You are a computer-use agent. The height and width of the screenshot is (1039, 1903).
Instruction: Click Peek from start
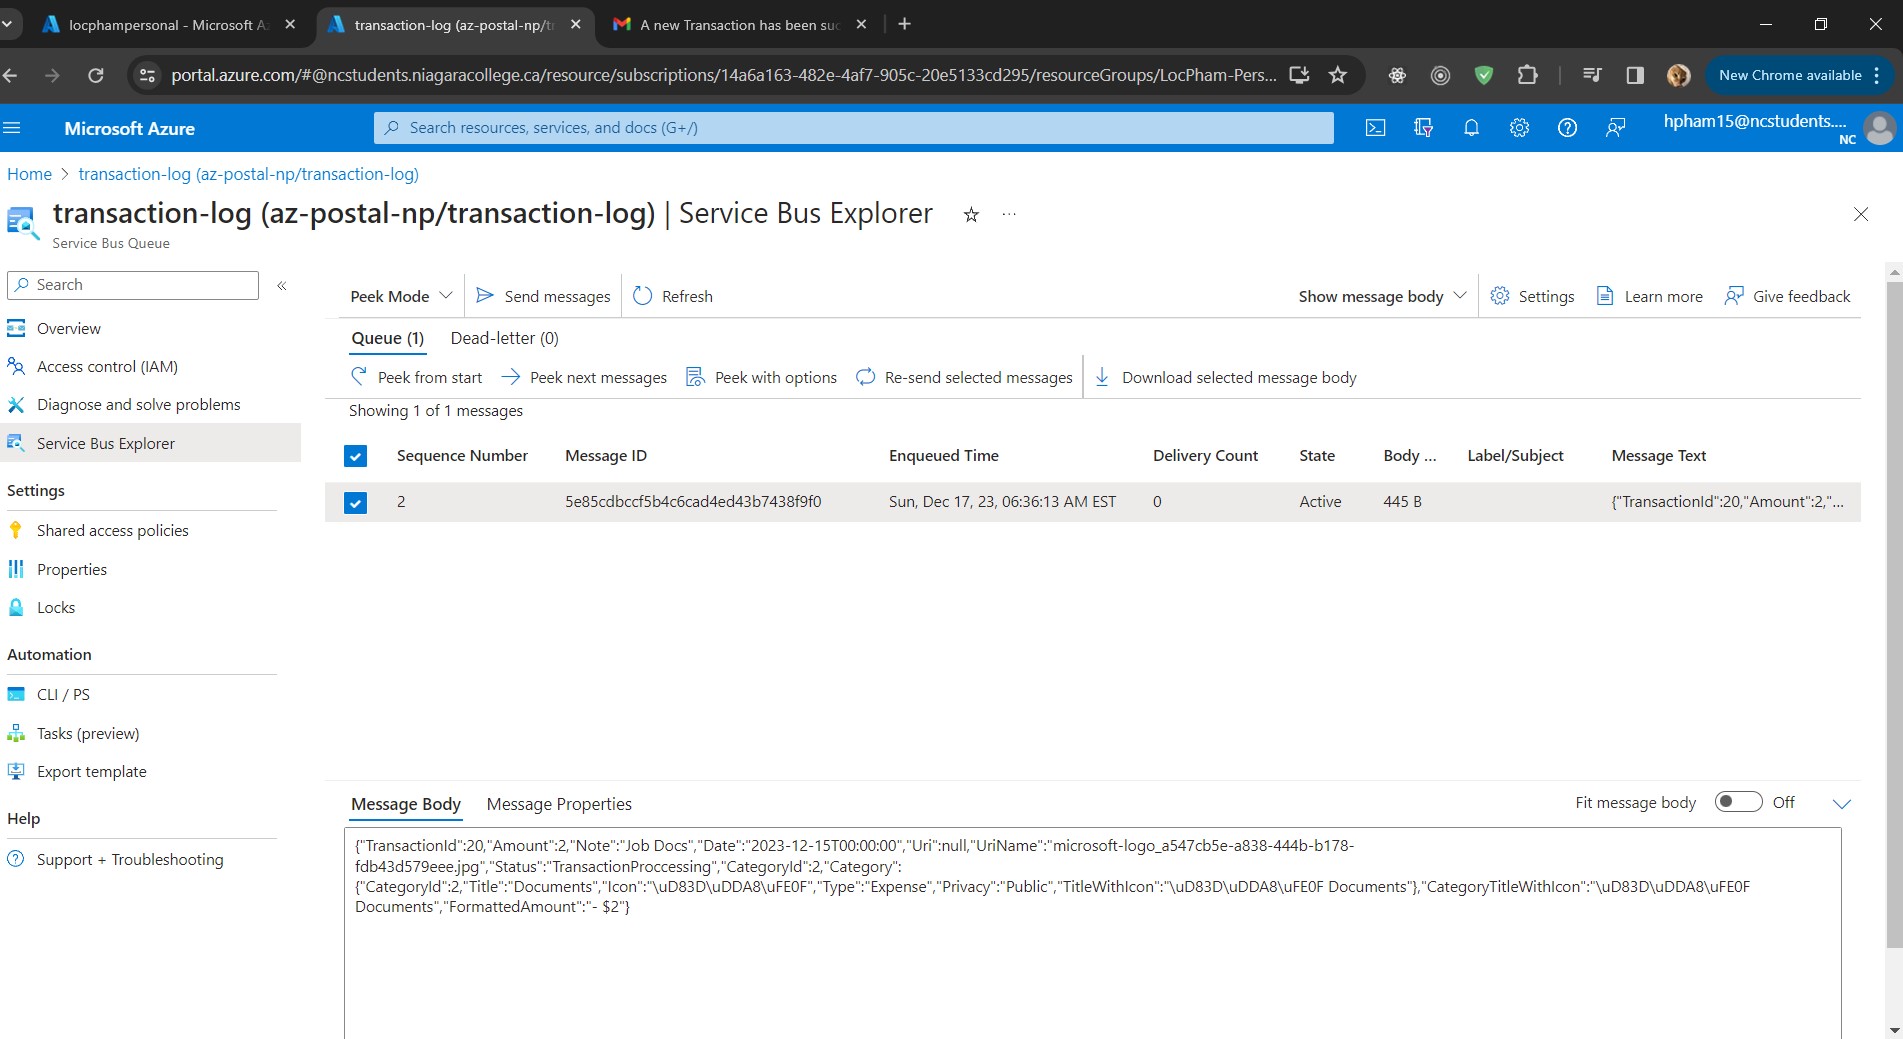(416, 377)
